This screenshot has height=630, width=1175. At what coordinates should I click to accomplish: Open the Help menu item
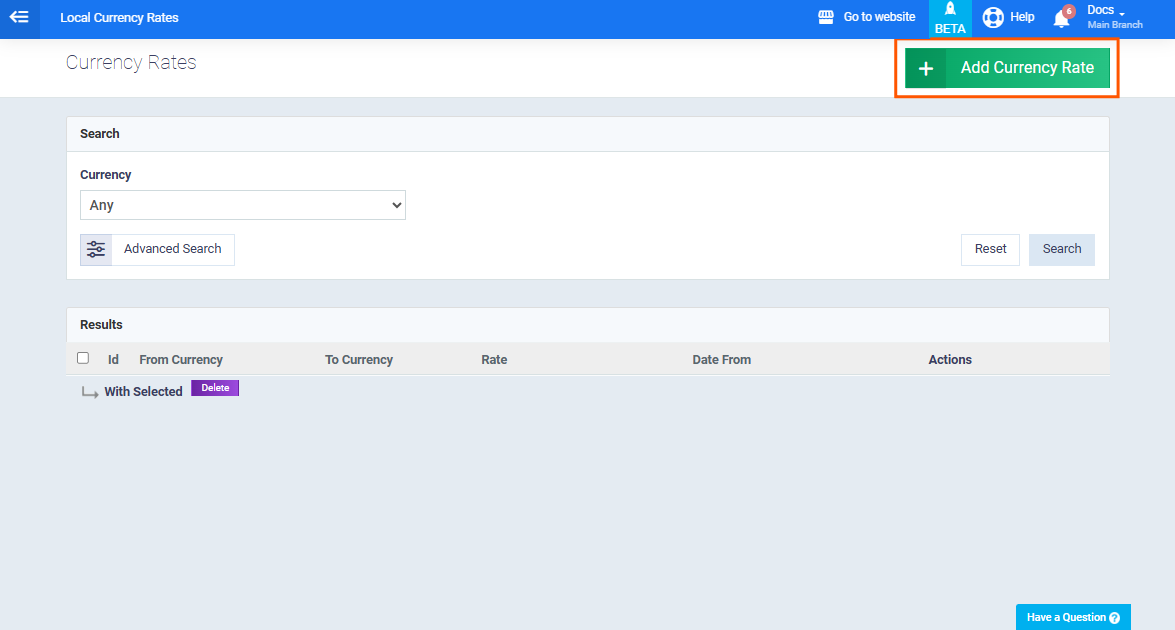(x=1022, y=17)
